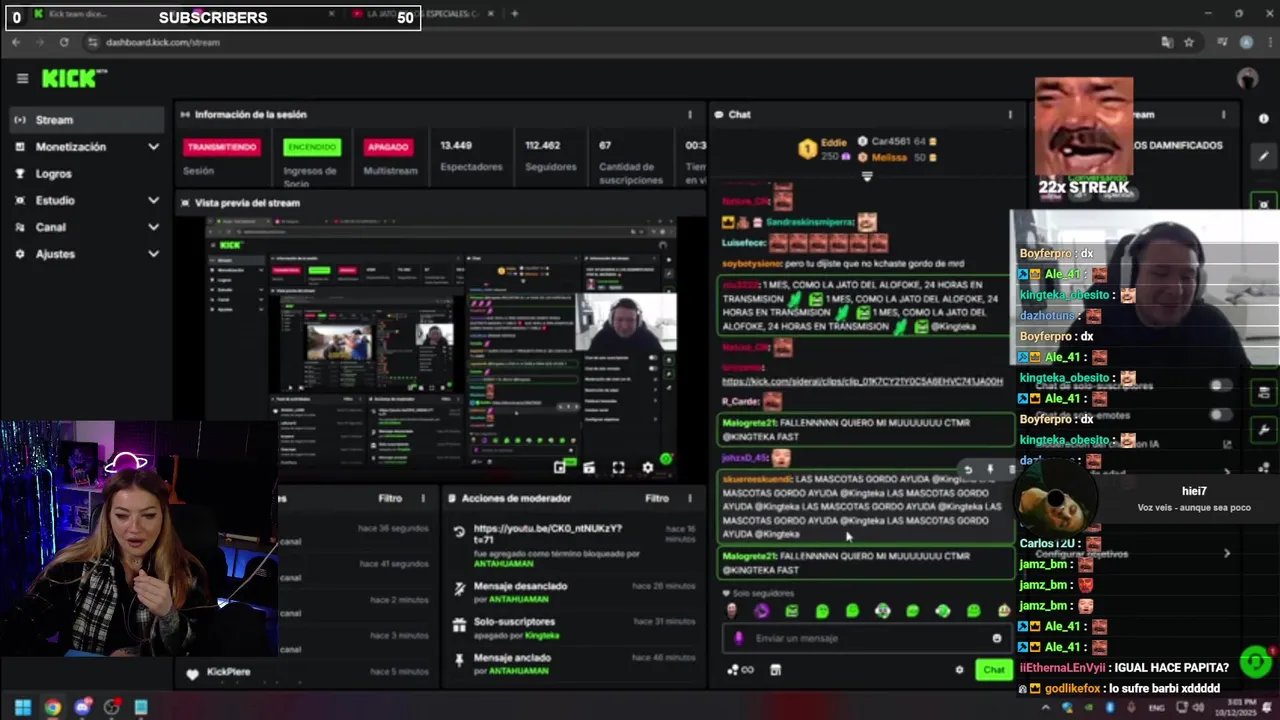
Task: Click pin icon beside Mensaje anclado
Action: (x=459, y=660)
